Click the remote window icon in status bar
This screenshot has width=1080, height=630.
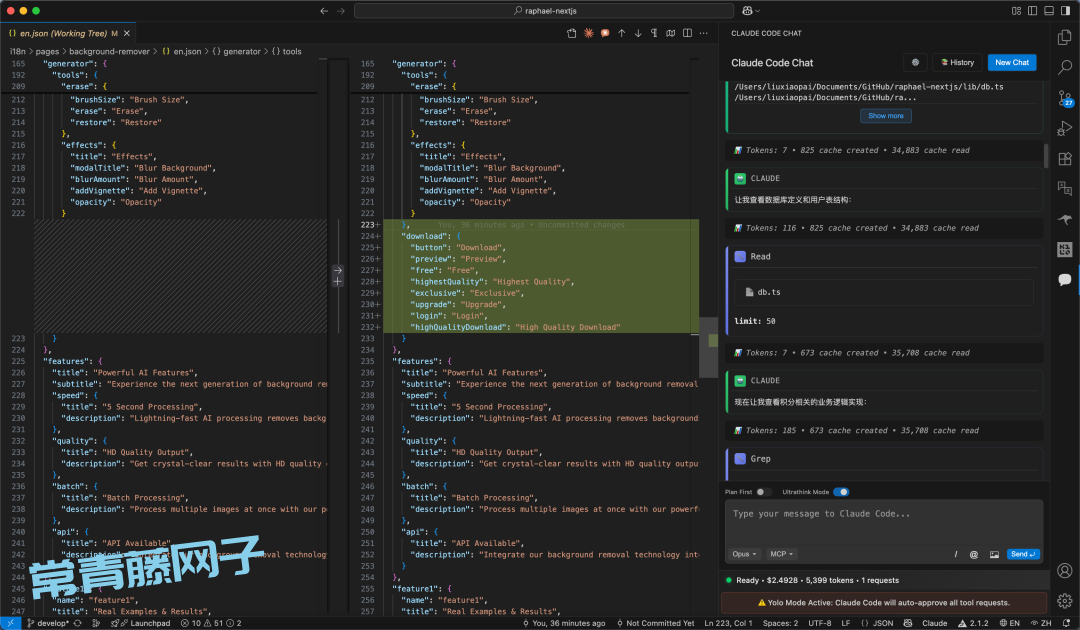[x=10, y=623]
